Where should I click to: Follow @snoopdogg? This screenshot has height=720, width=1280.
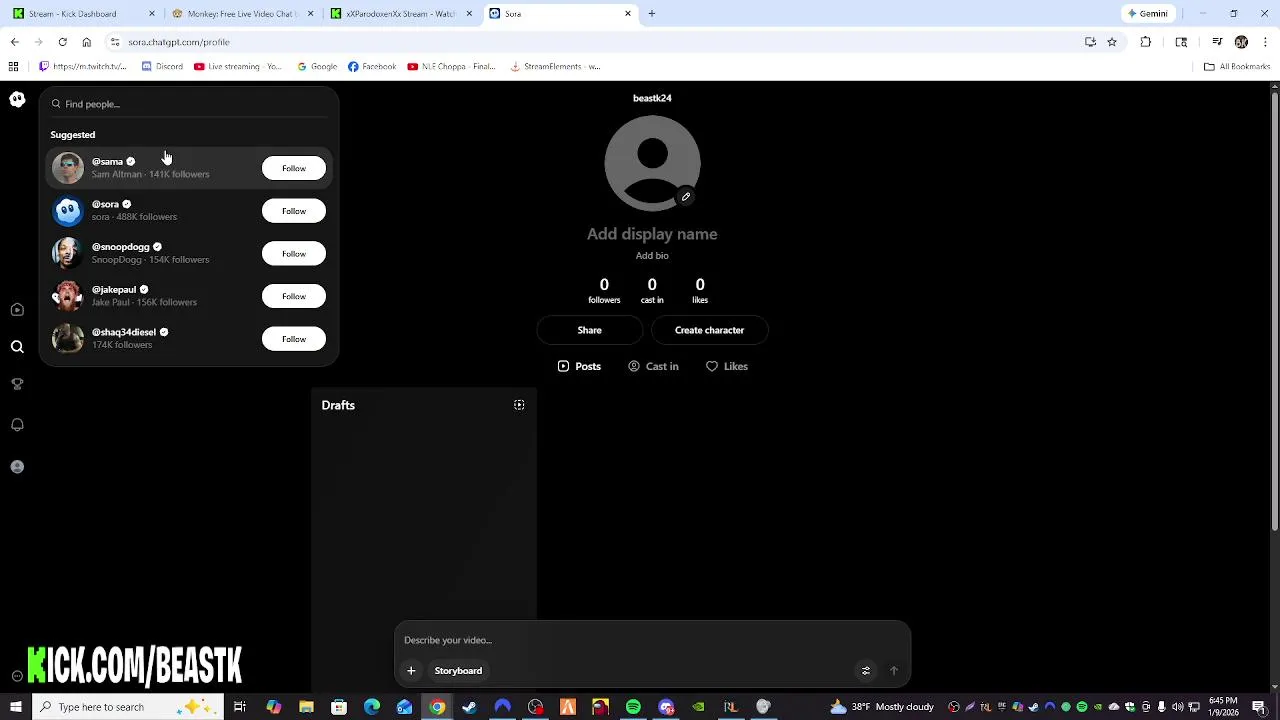pos(294,254)
